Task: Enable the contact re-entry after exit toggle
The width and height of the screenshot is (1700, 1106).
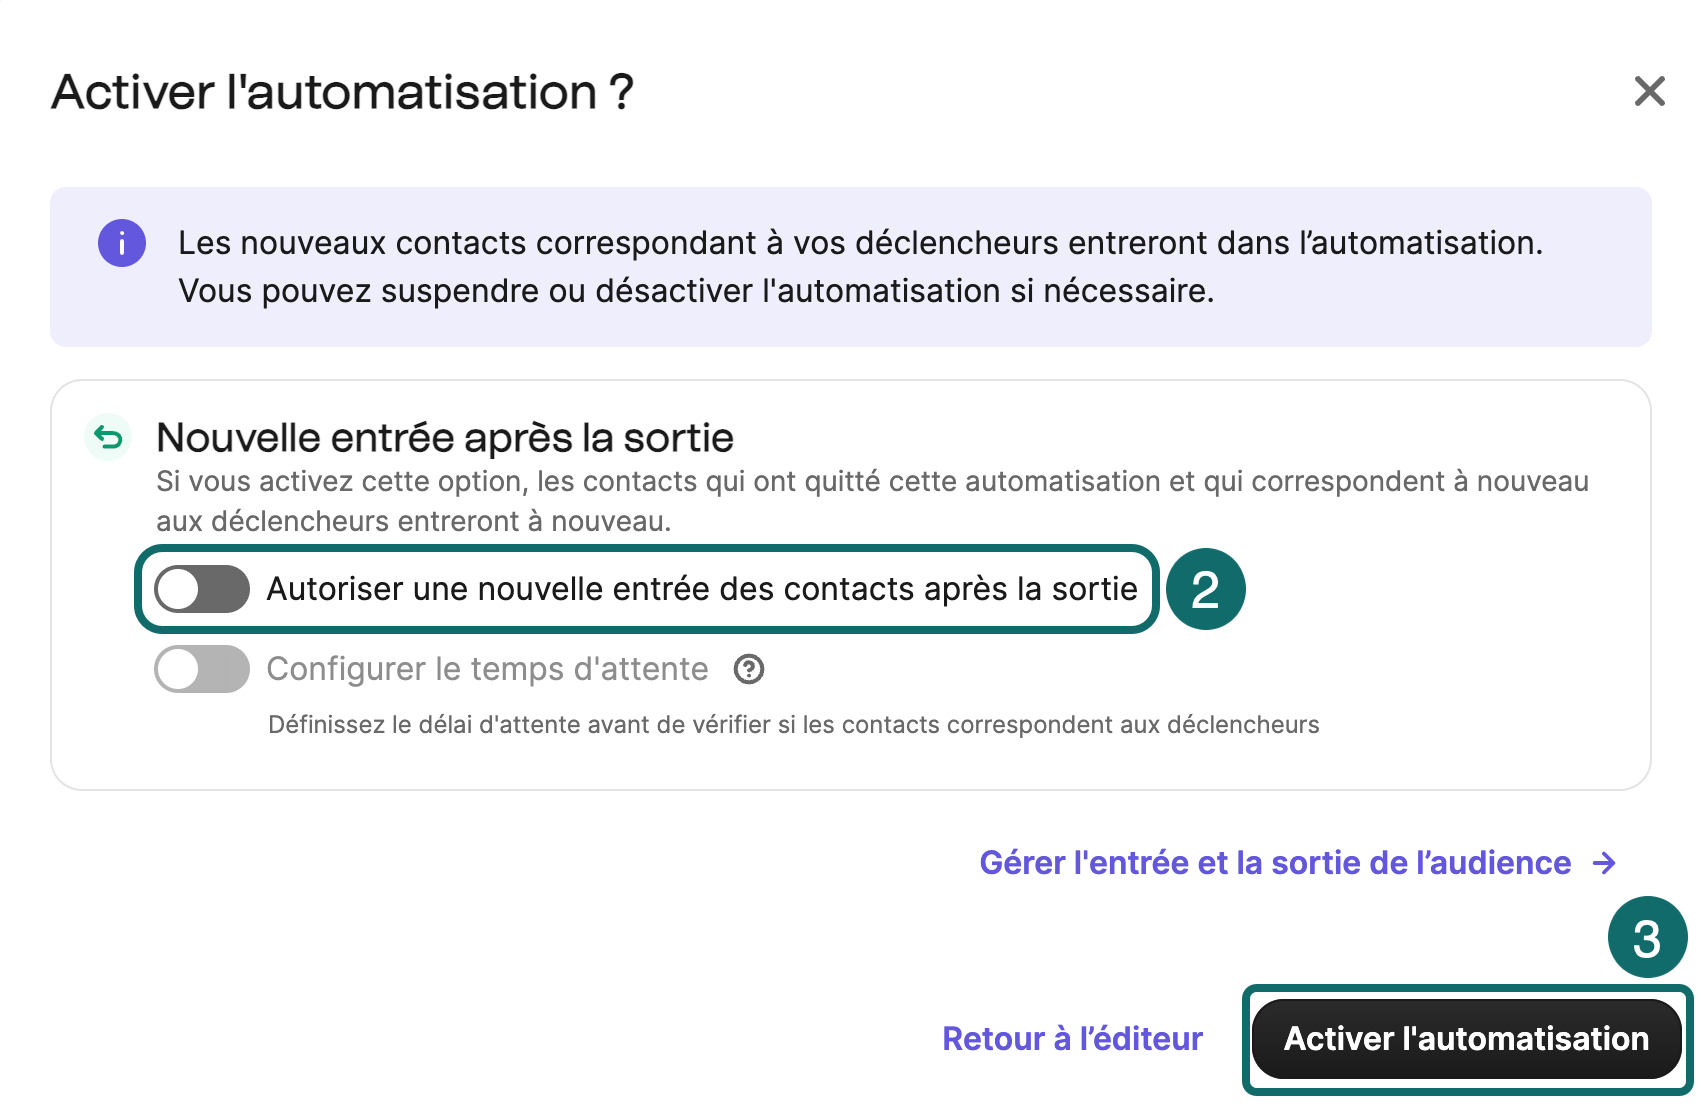Action: click(x=202, y=589)
